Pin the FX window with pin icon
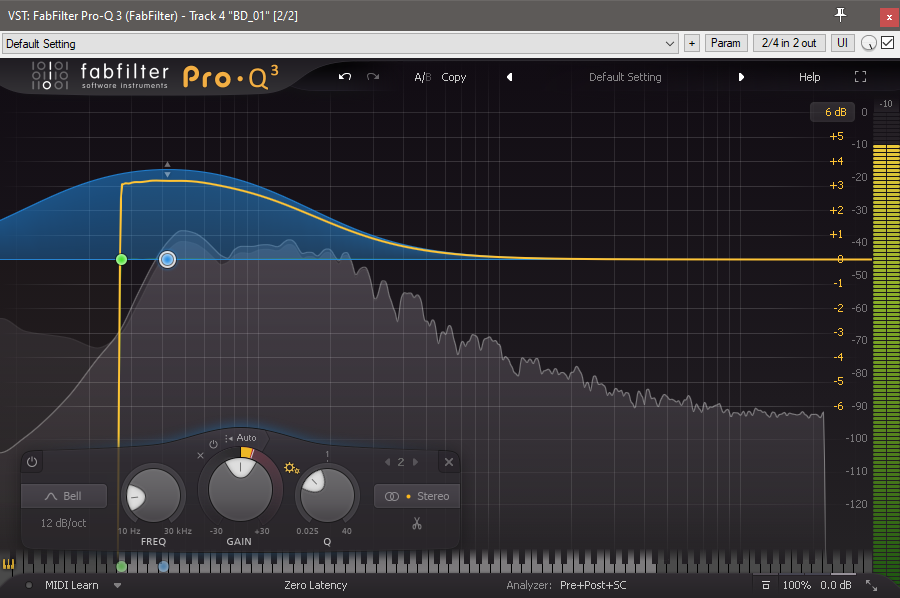Image resolution: width=900 pixels, height=598 pixels. pos(840,14)
